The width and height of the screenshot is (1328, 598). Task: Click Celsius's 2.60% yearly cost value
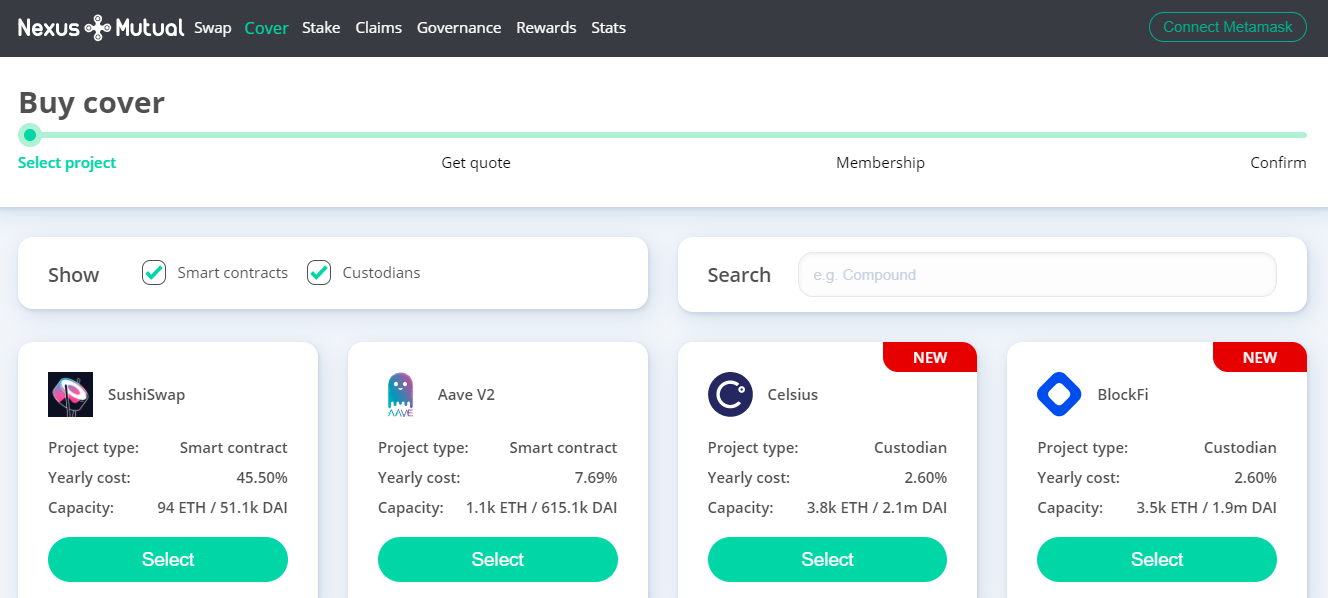(926, 478)
